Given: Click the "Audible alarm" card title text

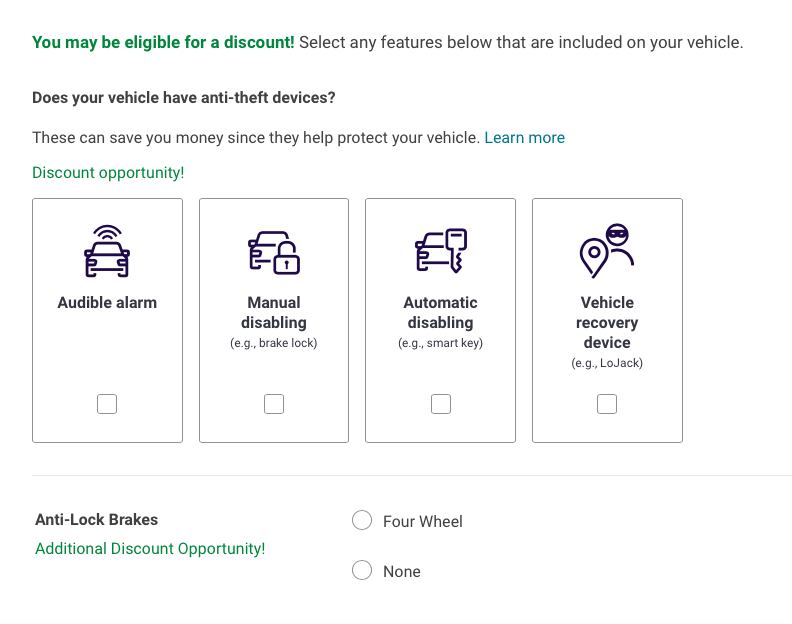Looking at the screenshot, I should (107, 302).
